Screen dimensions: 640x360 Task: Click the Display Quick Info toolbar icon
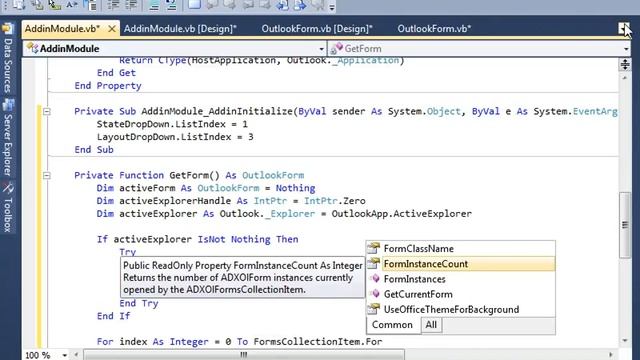click(54, 5)
